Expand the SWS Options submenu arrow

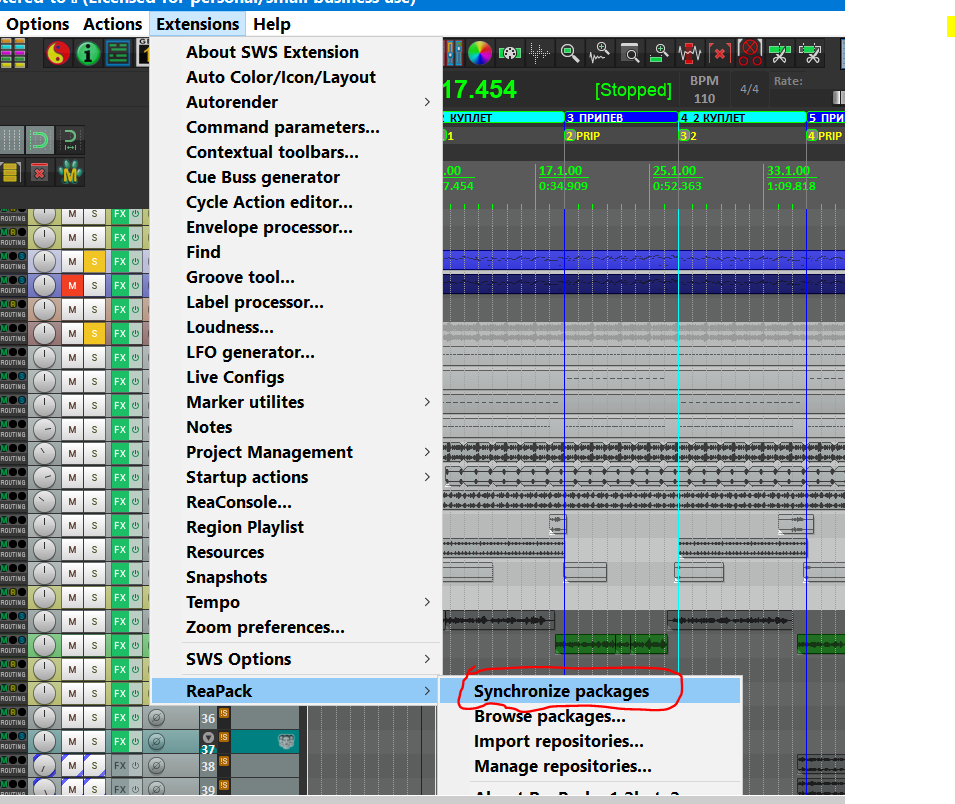(427, 659)
